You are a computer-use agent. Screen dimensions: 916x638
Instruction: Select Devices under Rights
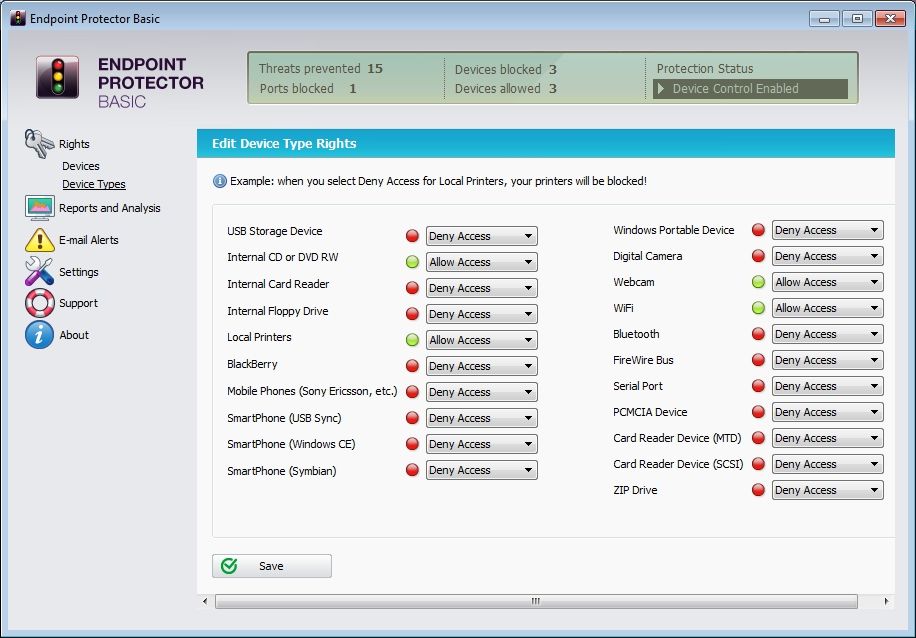81,166
